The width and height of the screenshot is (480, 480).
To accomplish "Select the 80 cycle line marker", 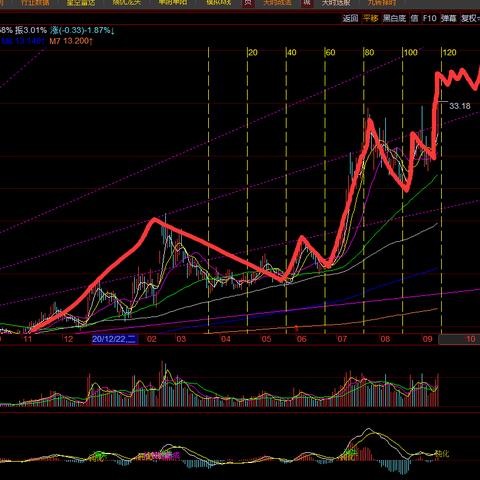I will (x=369, y=53).
